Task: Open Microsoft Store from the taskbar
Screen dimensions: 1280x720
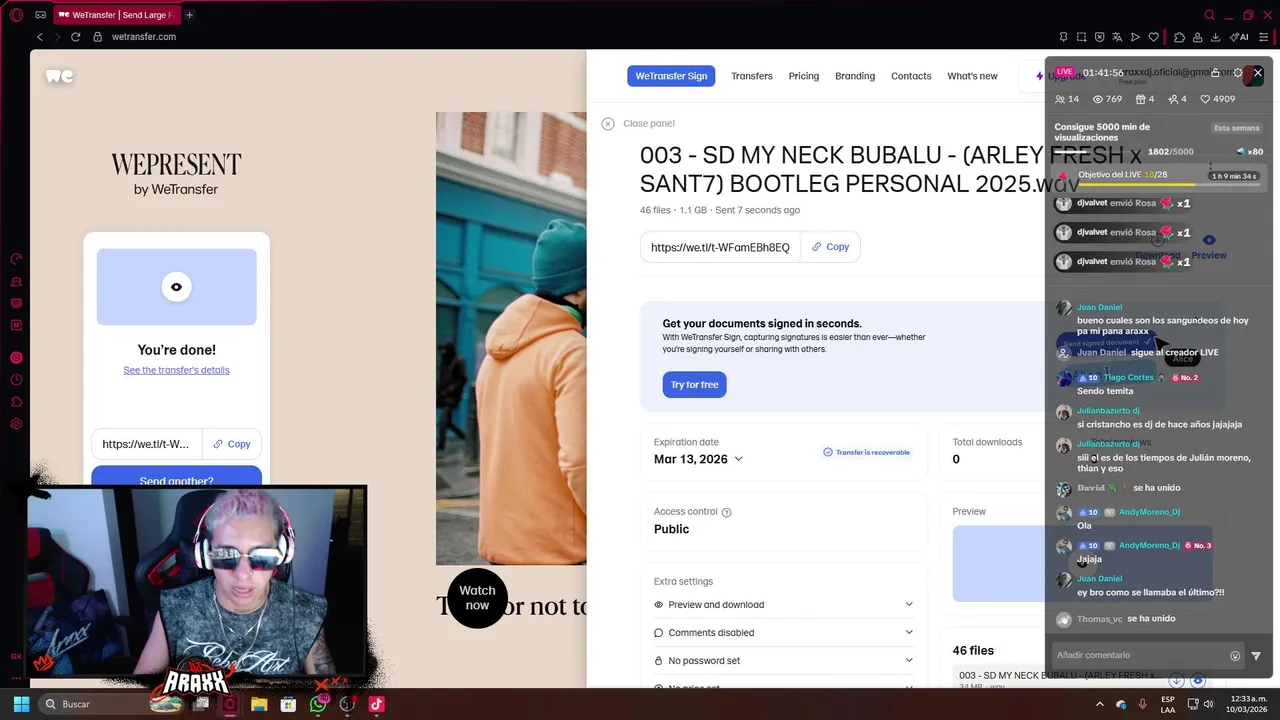Action: [x=288, y=704]
